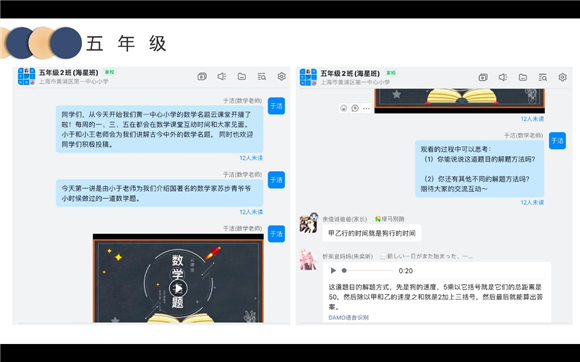
Task: Click the DAMO语音识别 link
Action: pyautogui.click(x=348, y=317)
